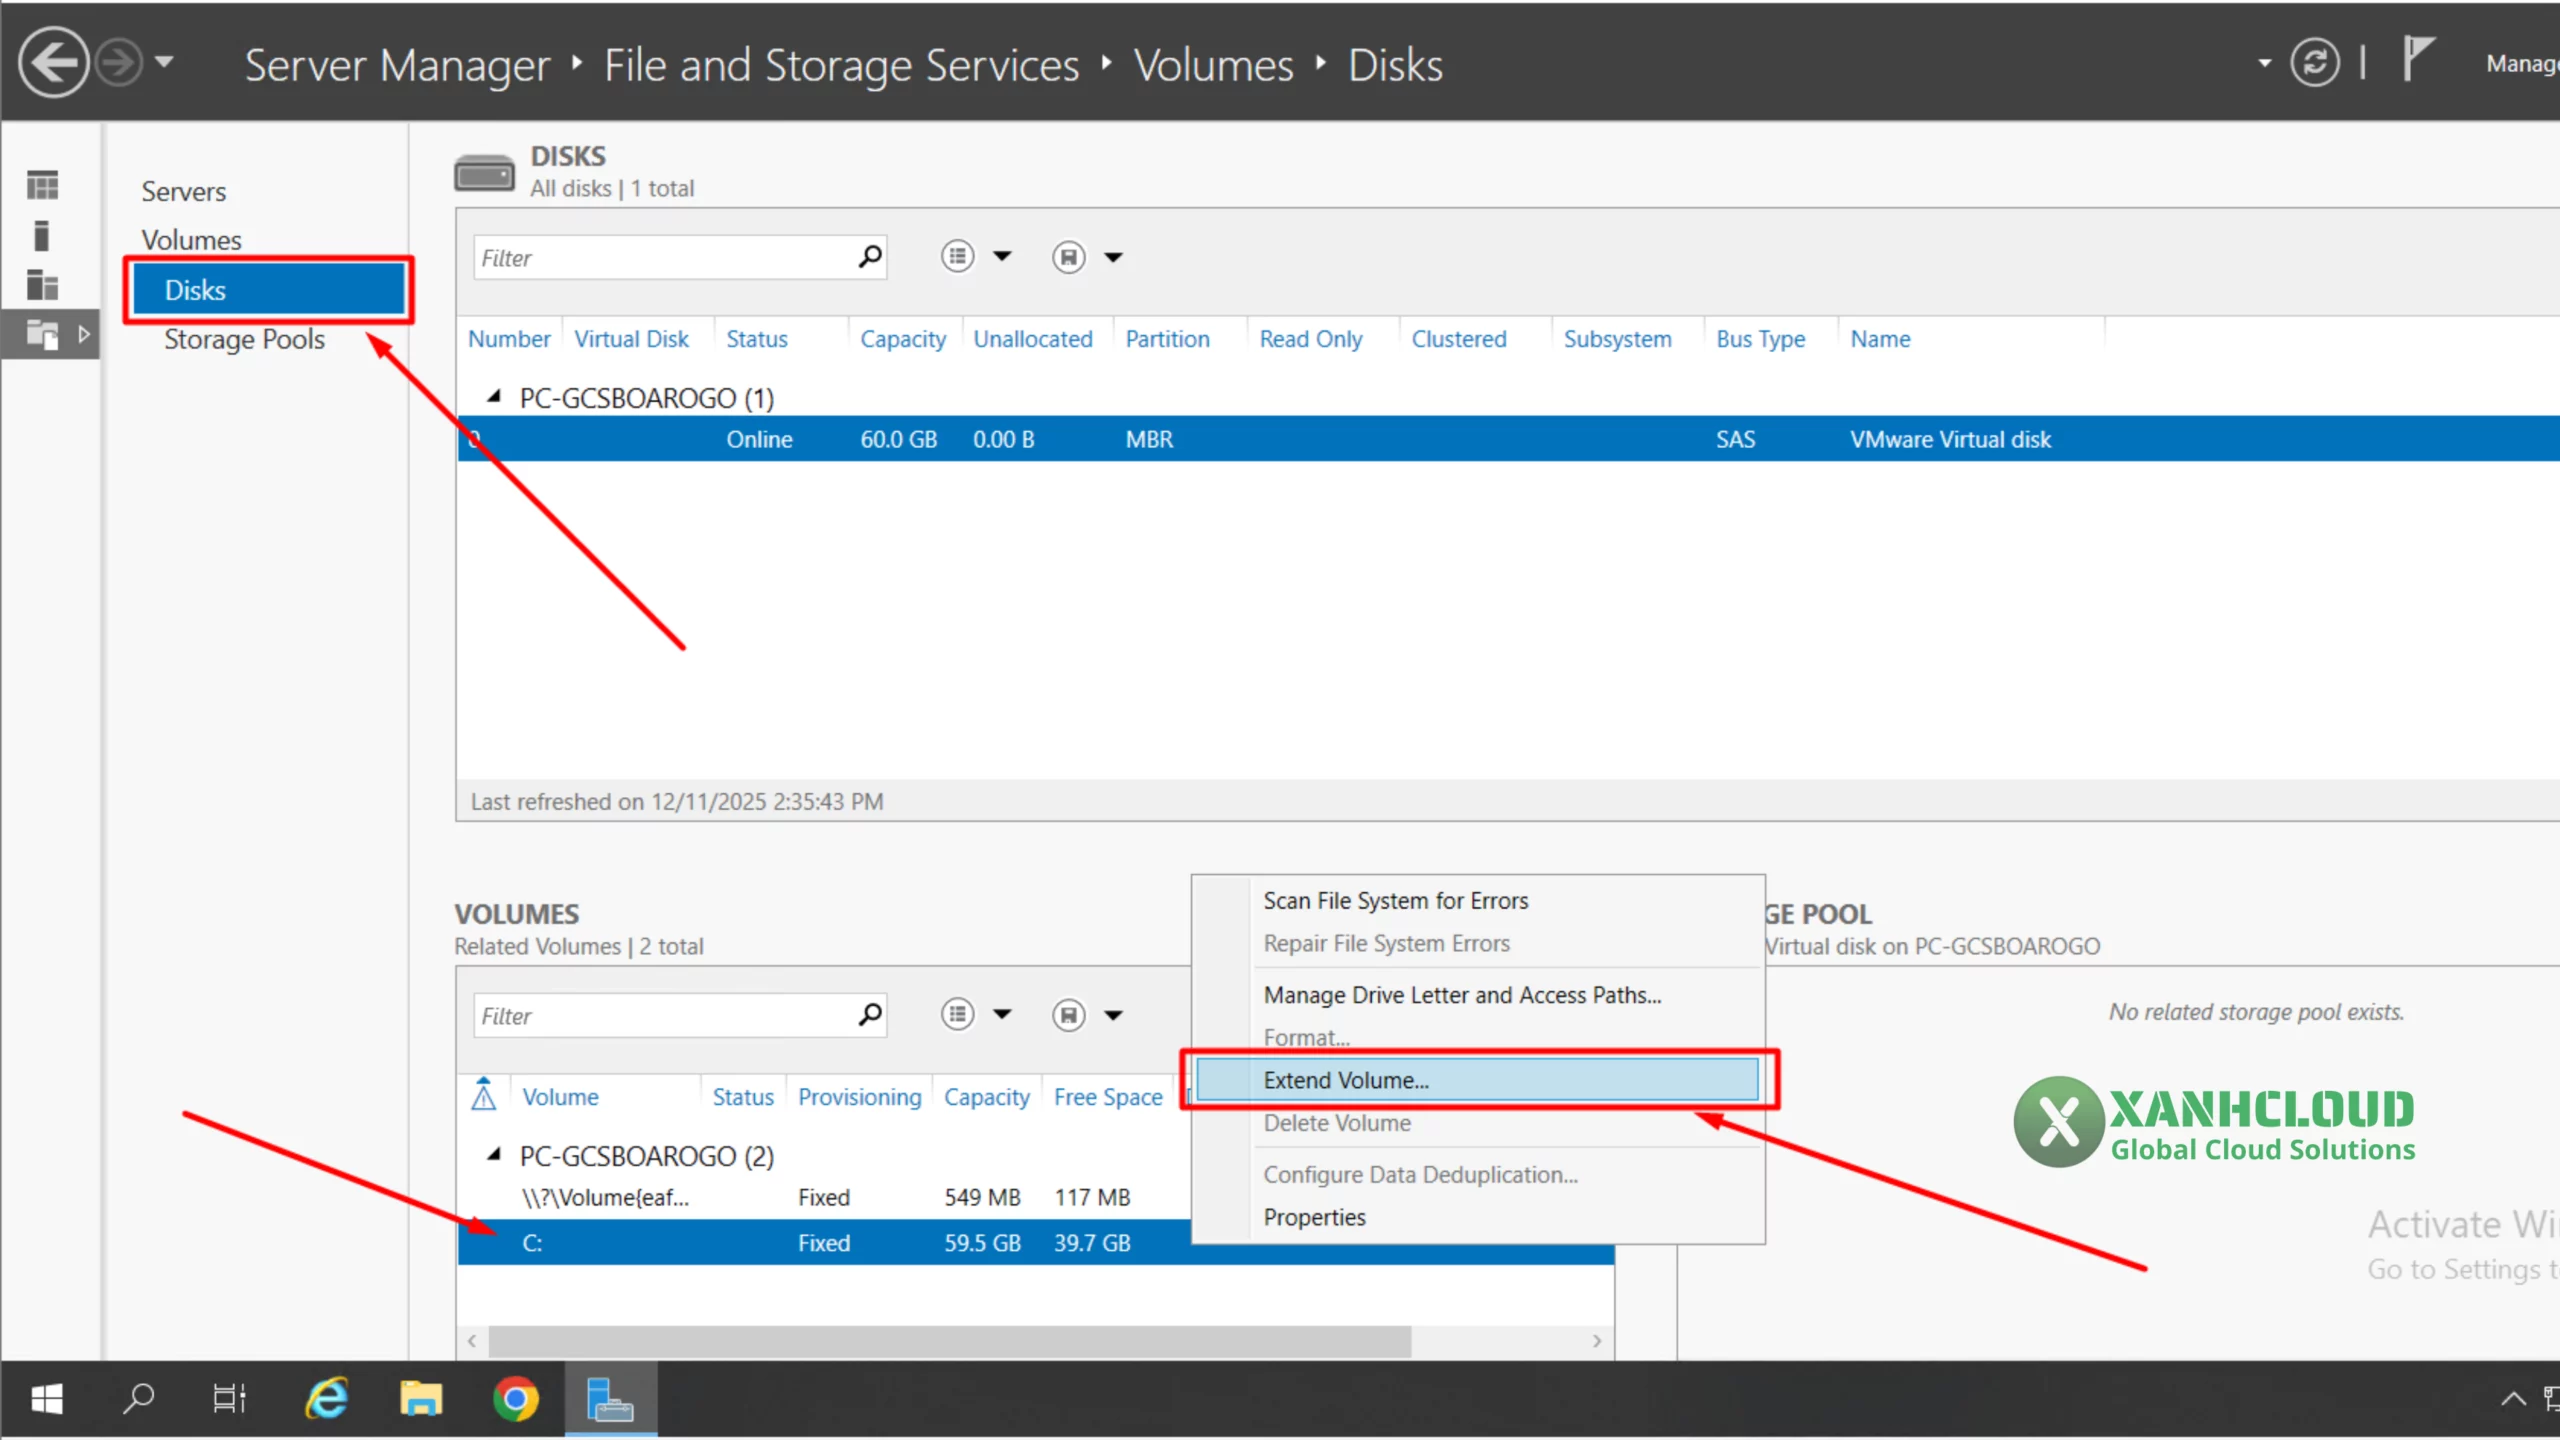Screen dimensions: 2560x1440
Task: Switch to the Disks page in the sidebar
Action: pos(195,289)
